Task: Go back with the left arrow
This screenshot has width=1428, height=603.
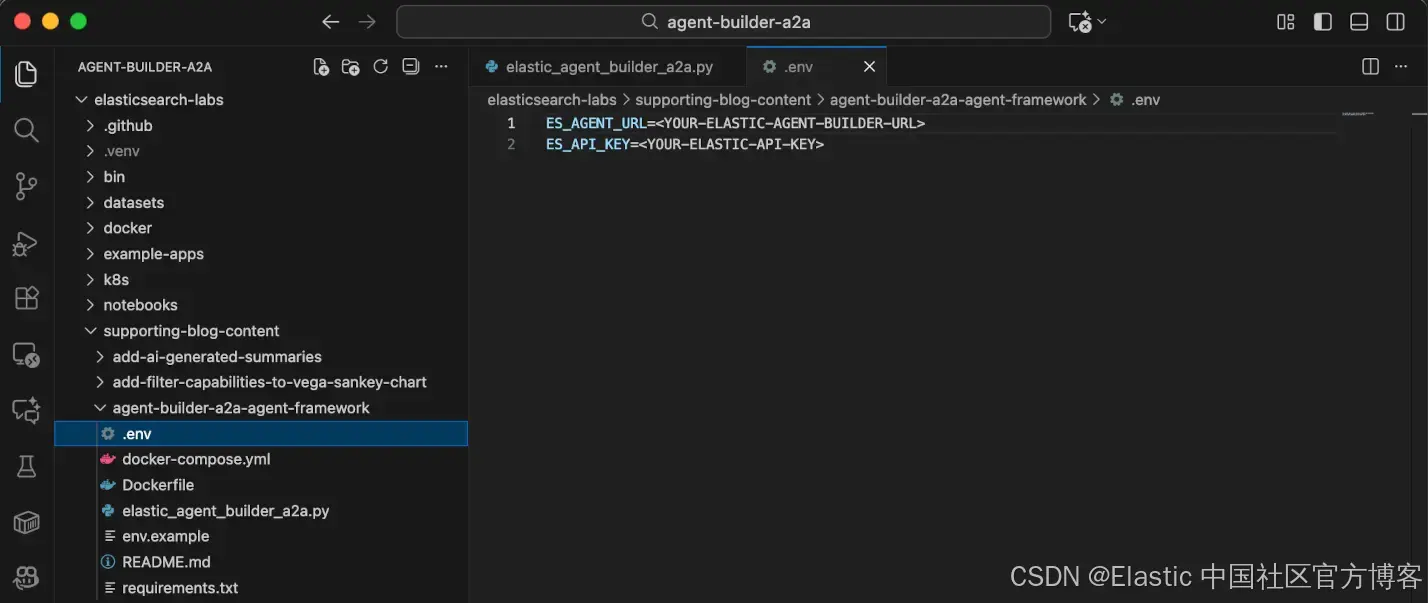Action: click(331, 22)
